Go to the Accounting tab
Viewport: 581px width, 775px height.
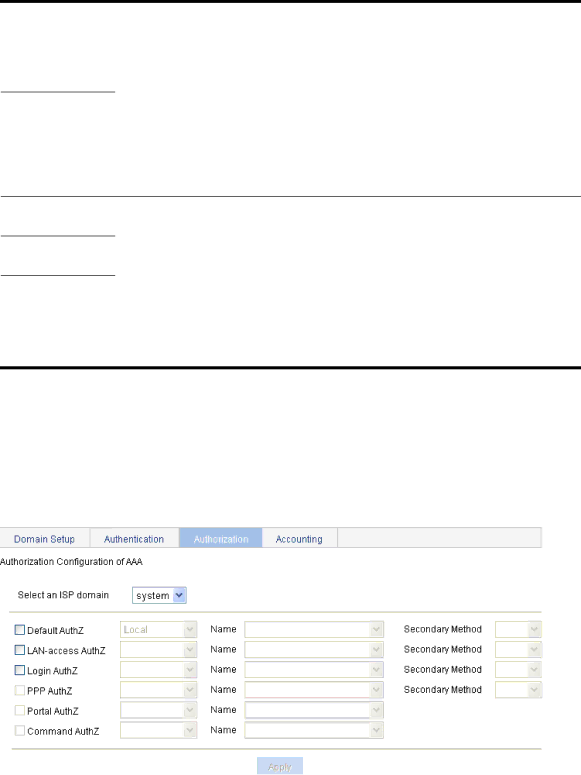tap(299, 539)
